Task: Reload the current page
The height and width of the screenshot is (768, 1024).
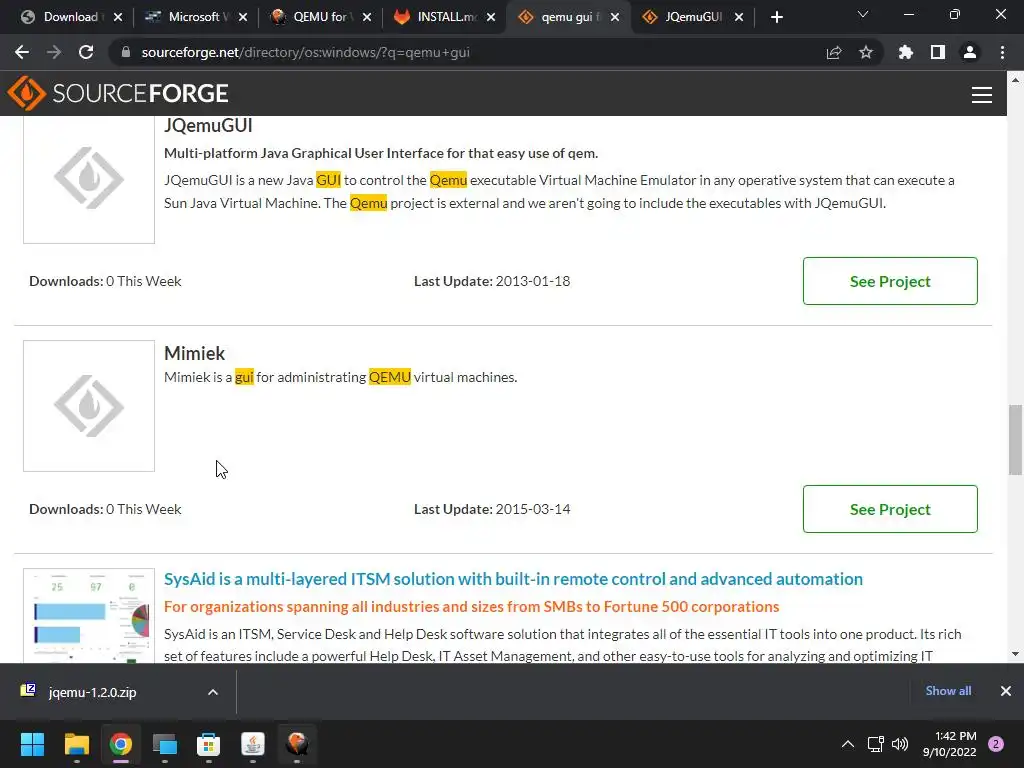Action: 86,52
